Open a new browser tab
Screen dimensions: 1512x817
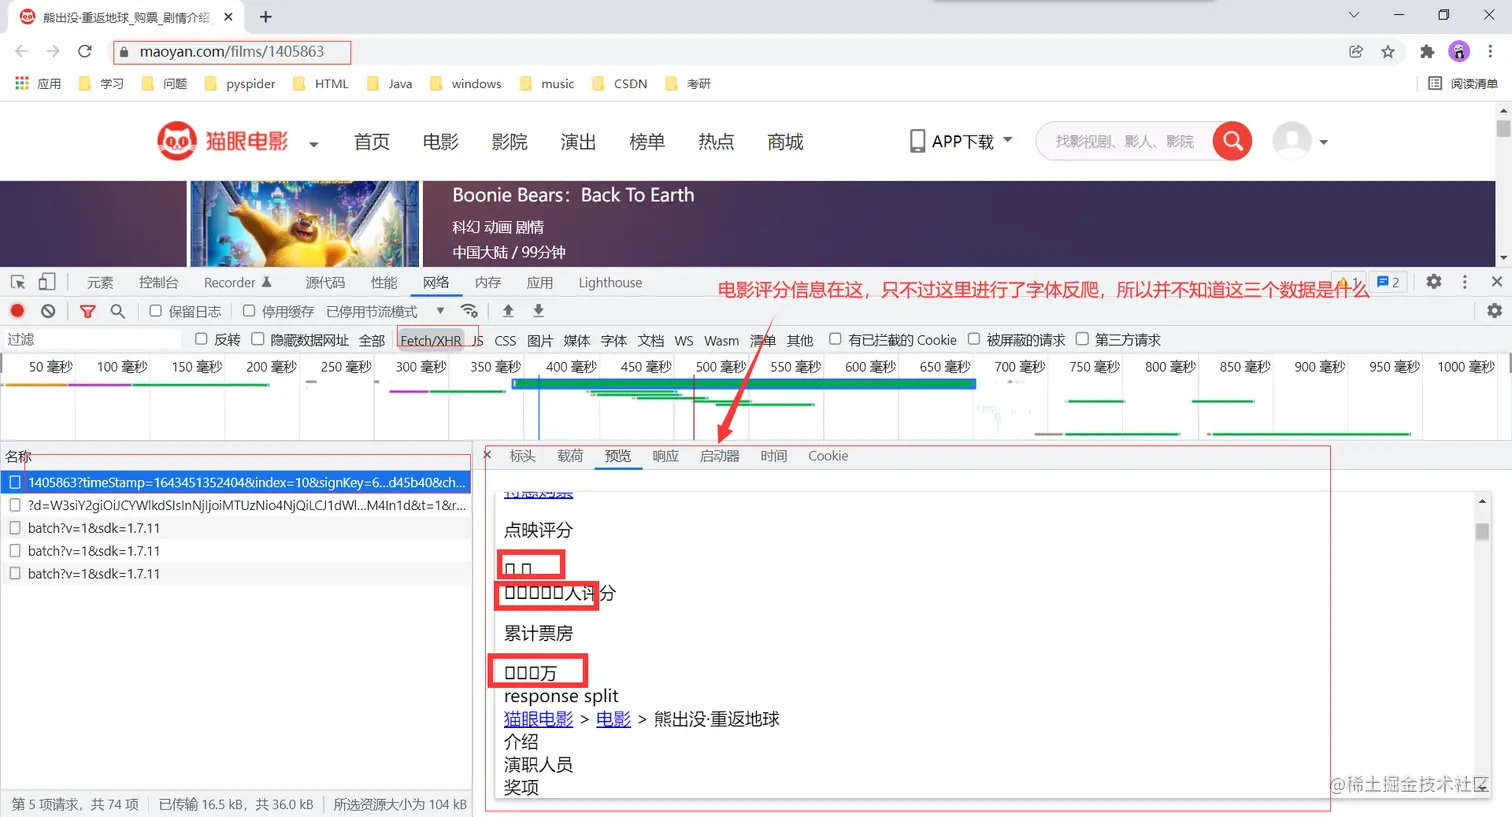point(265,16)
